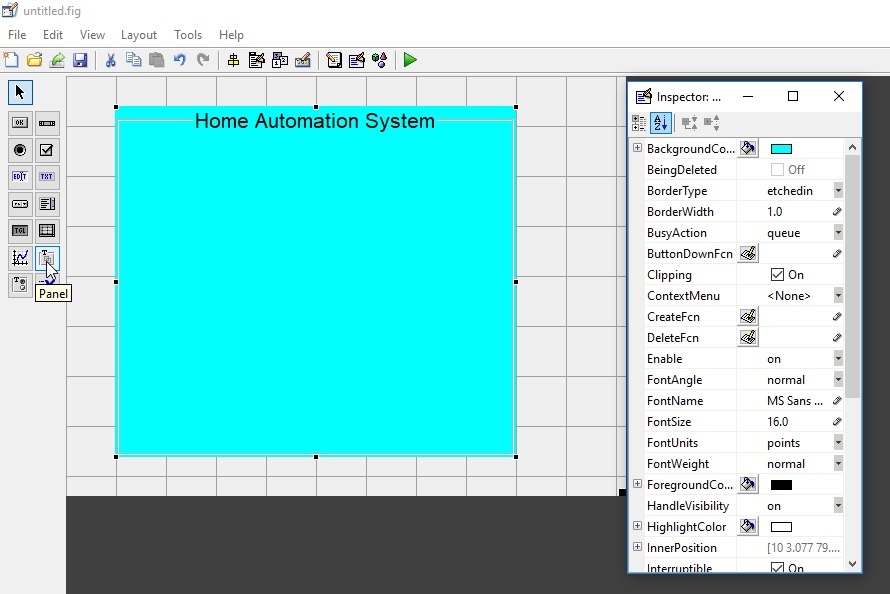The image size is (890, 594).
Task: Toggle the Clipping property On
Action: 778,274
